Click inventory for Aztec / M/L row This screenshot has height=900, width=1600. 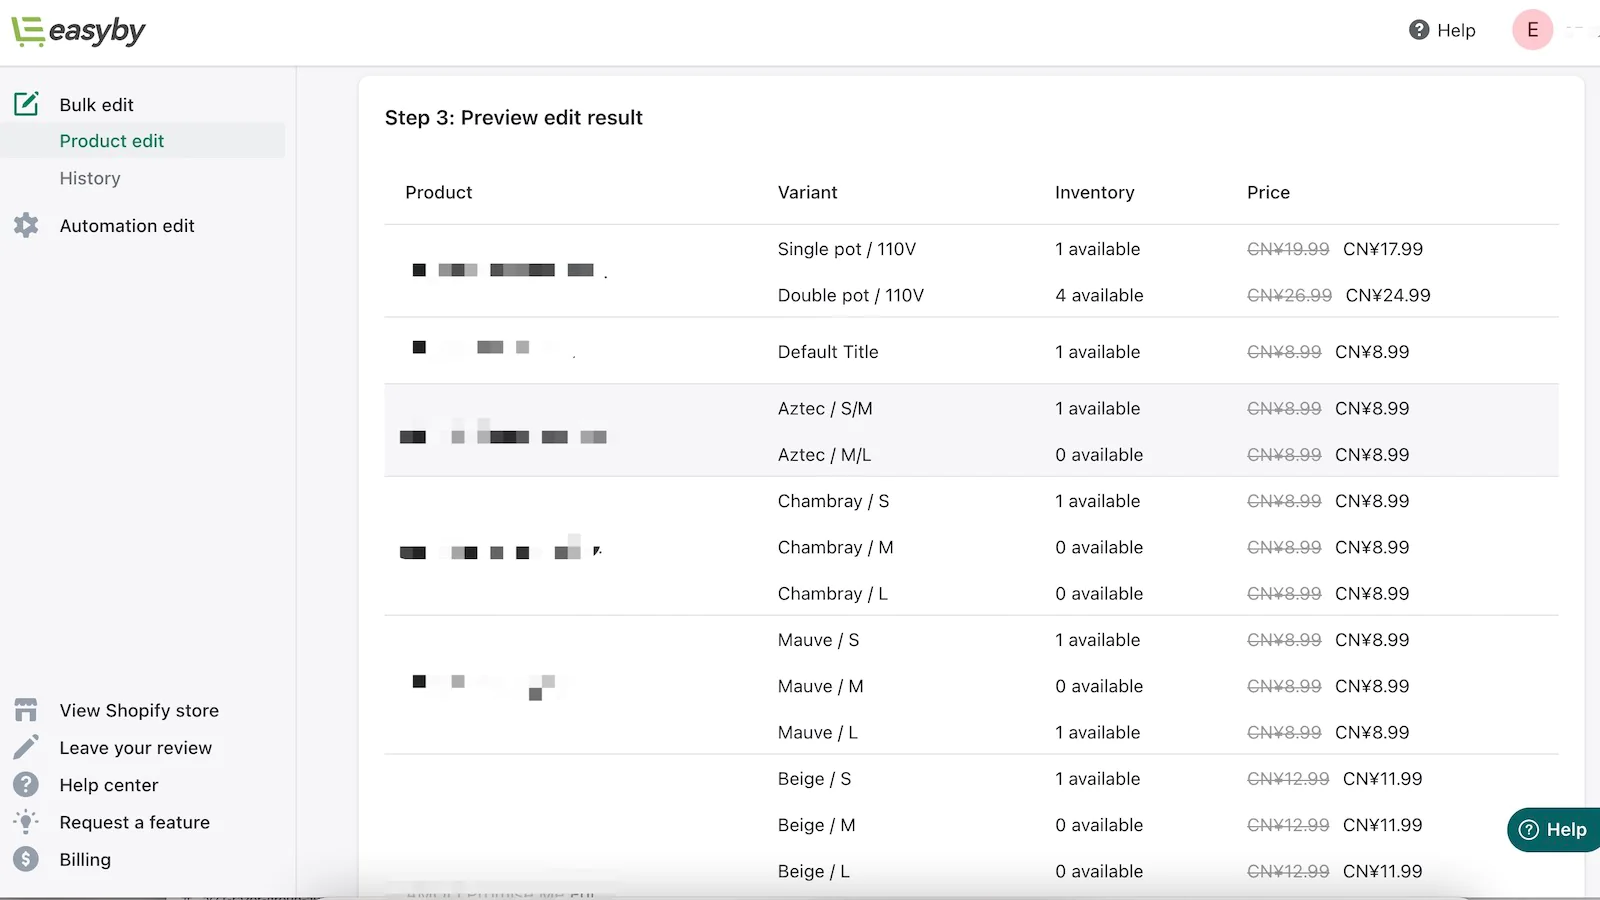pyautogui.click(x=1099, y=455)
